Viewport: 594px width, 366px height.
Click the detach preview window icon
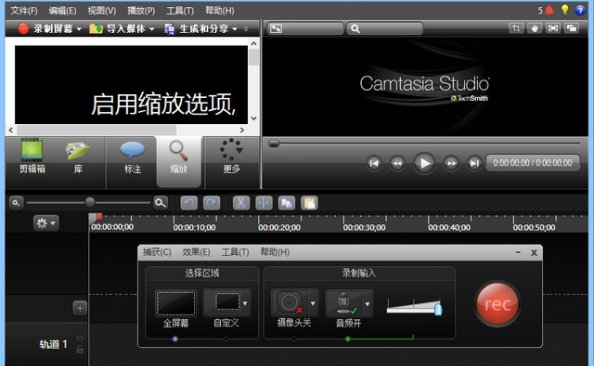pos(571,28)
